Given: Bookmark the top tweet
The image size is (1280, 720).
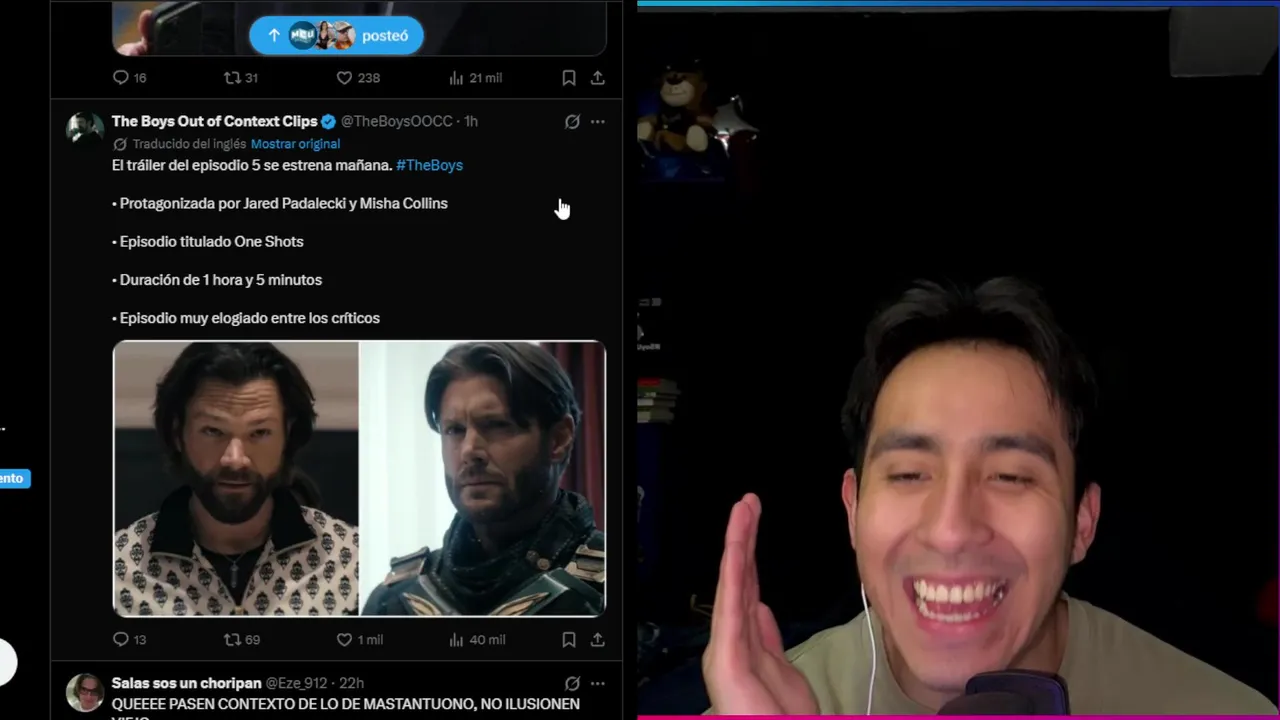Looking at the screenshot, I should [x=568, y=78].
